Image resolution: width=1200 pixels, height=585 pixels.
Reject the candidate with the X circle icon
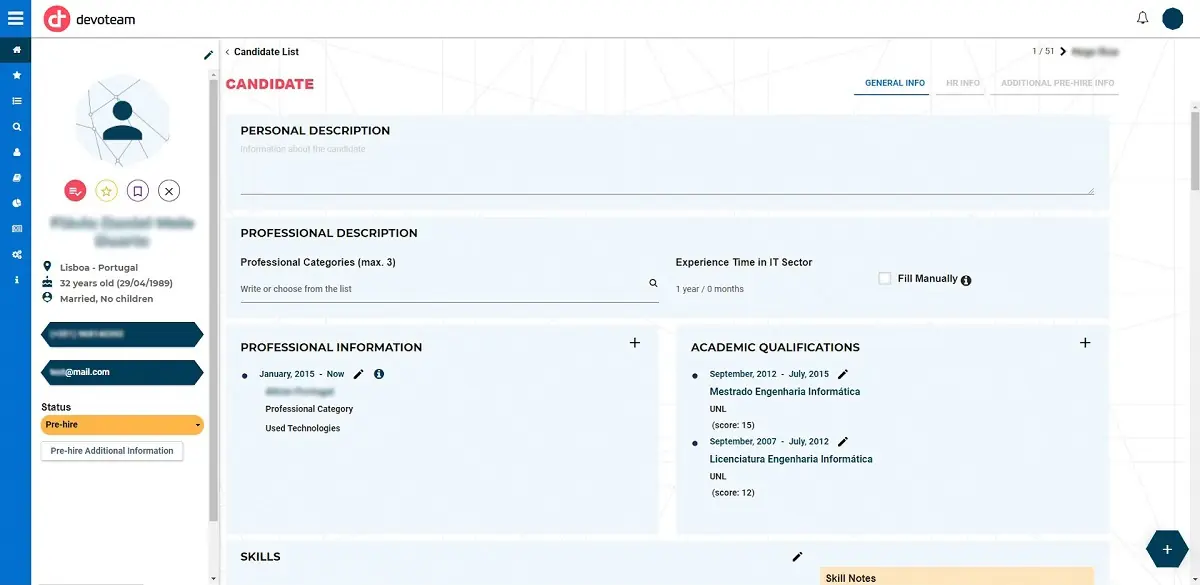pos(168,190)
